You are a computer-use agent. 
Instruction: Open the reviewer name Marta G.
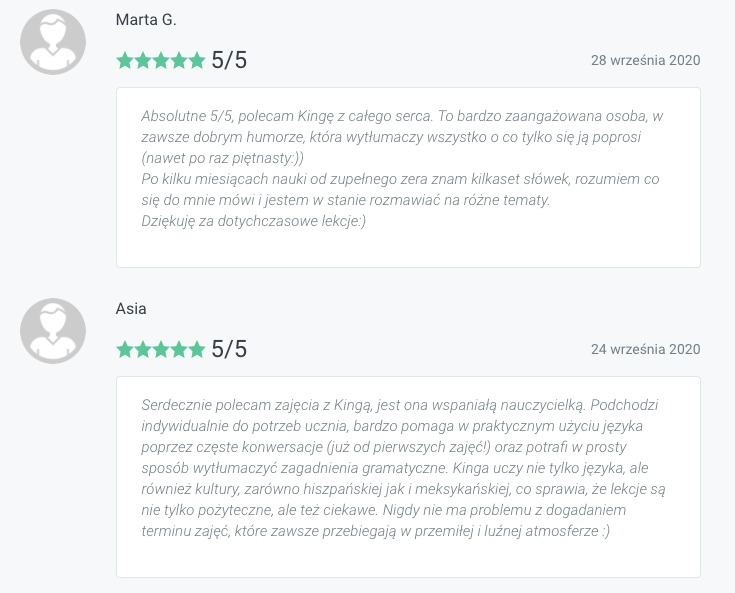click(146, 20)
